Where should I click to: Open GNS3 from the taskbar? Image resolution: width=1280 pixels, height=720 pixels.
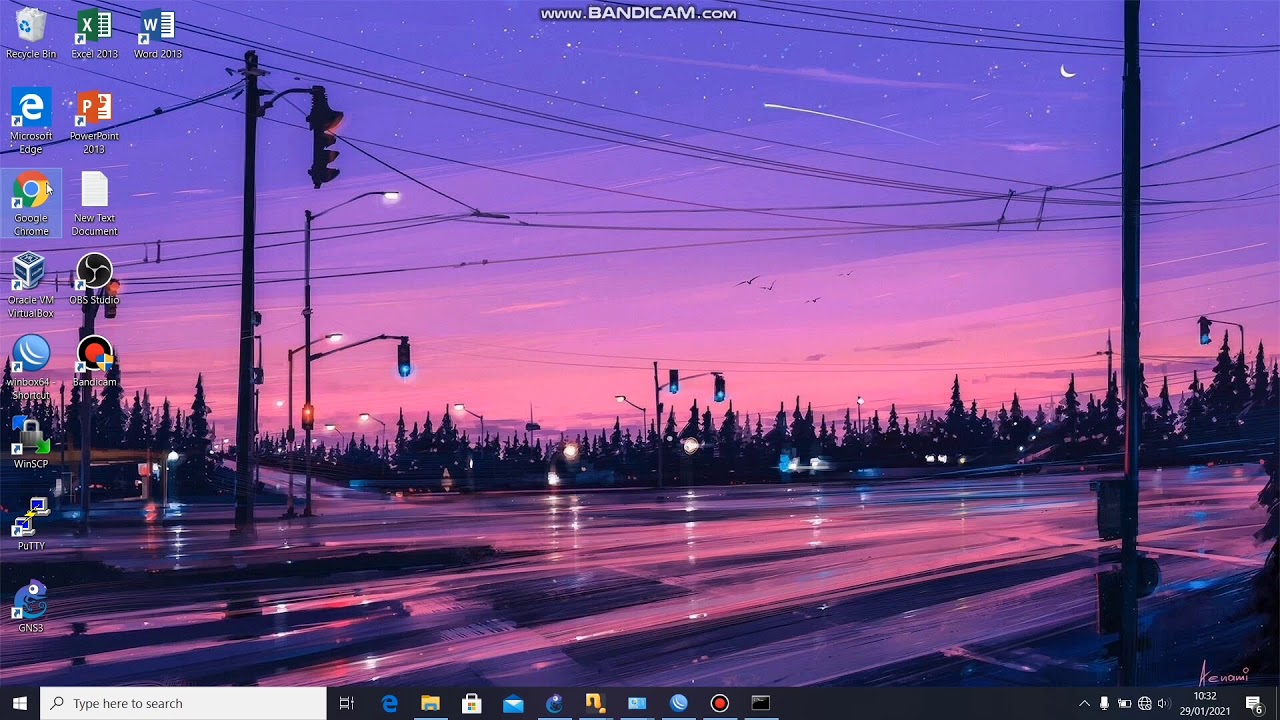[555, 703]
